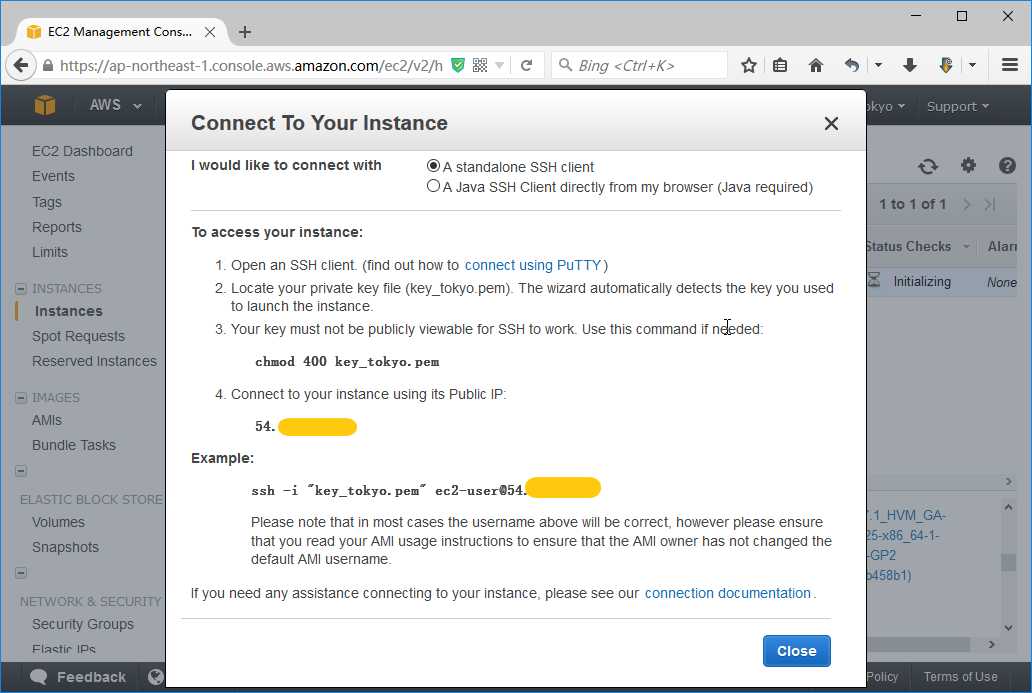Open the address bar history dropdown arrow

tap(500, 65)
